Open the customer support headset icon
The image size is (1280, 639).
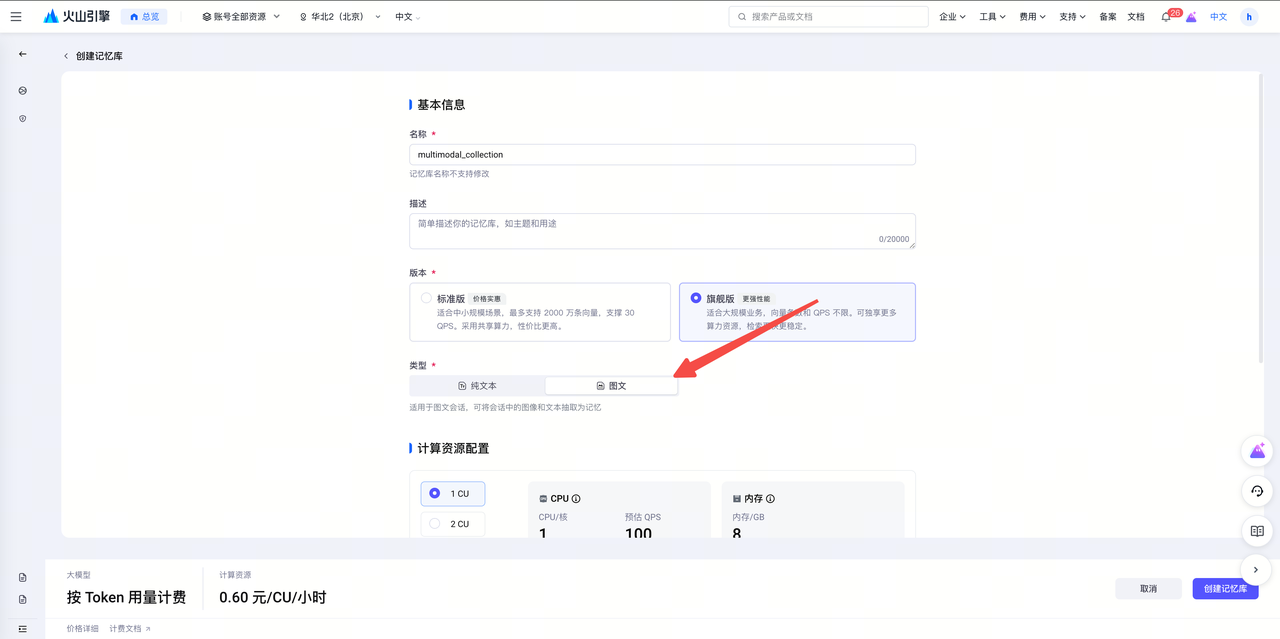1257,491
